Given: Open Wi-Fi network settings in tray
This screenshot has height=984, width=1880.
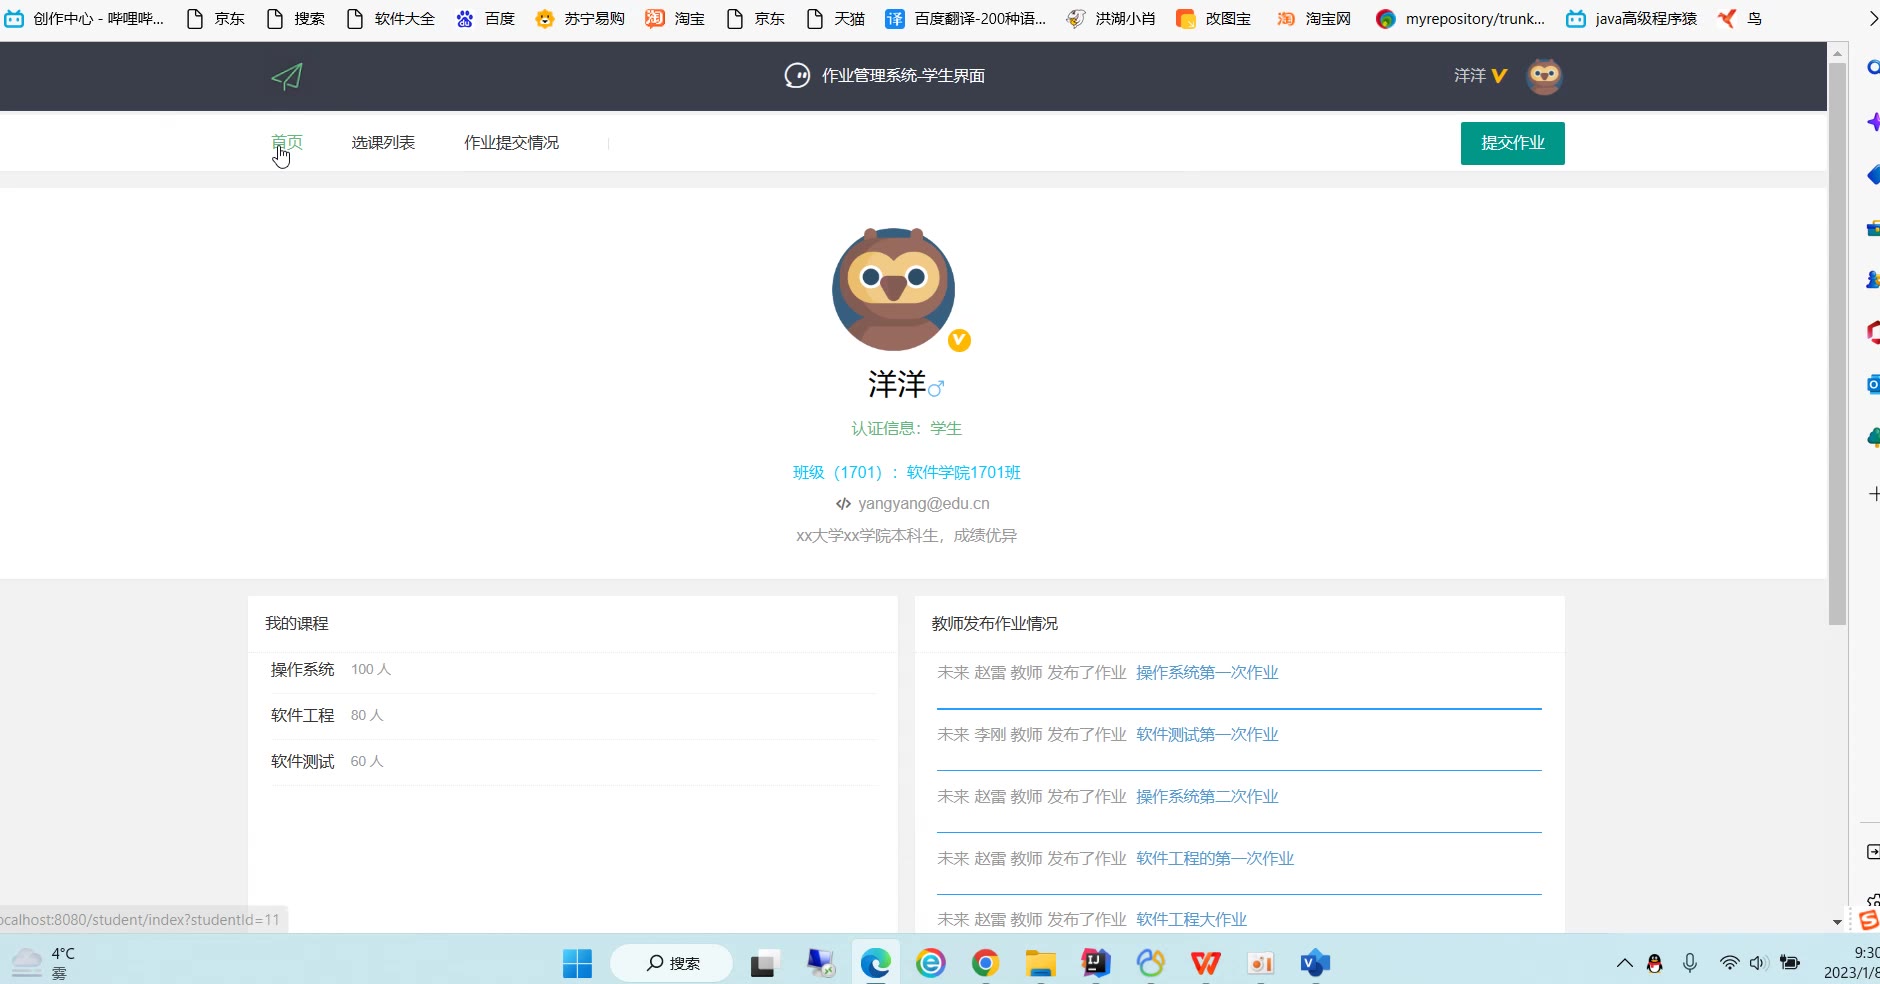Looking at the screenshot, I should (1729, 963).
